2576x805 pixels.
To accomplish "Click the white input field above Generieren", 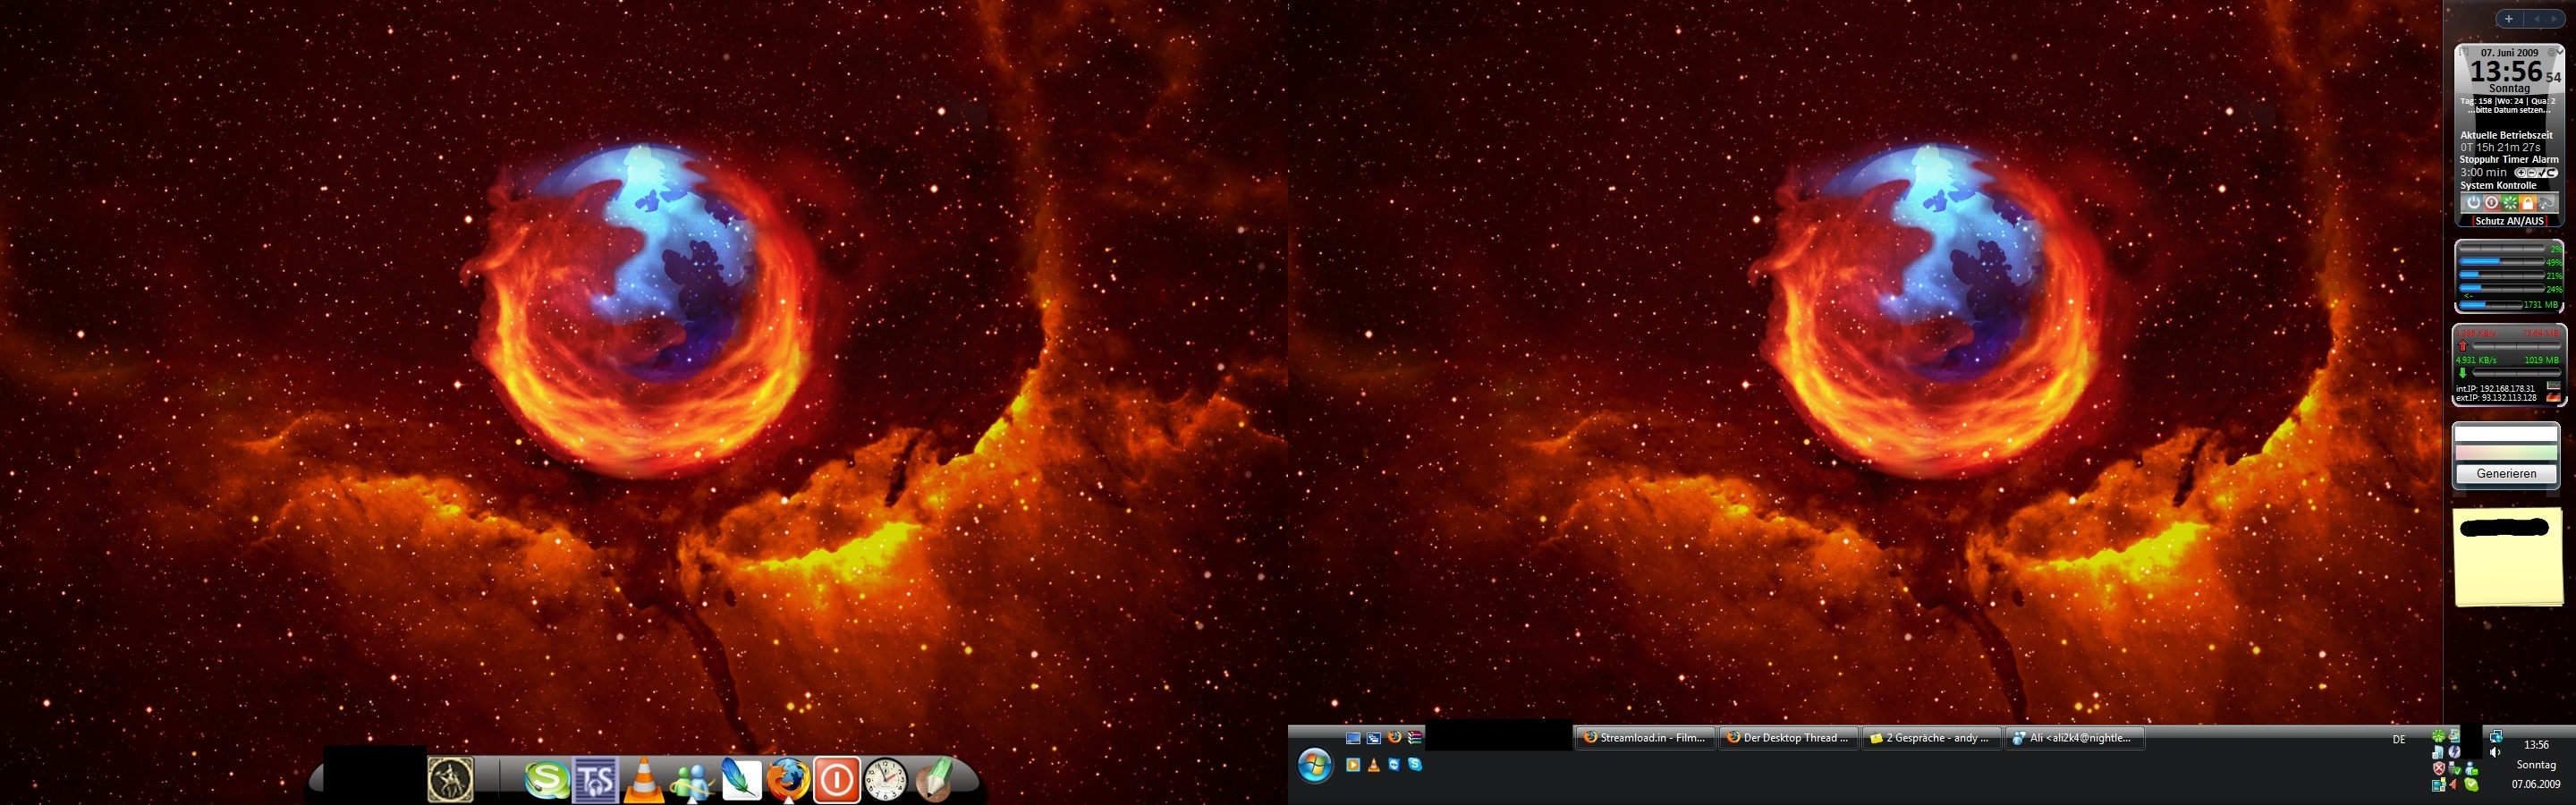I will click(x=2505, y=434).
